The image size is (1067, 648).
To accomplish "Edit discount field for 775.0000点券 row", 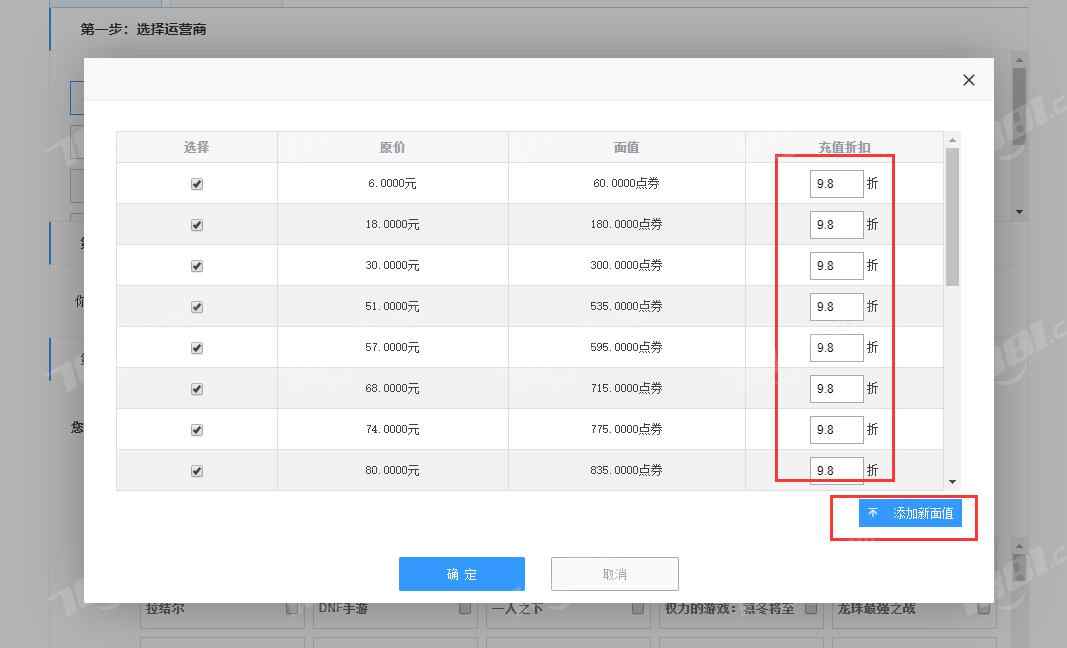I will point(836,430).
